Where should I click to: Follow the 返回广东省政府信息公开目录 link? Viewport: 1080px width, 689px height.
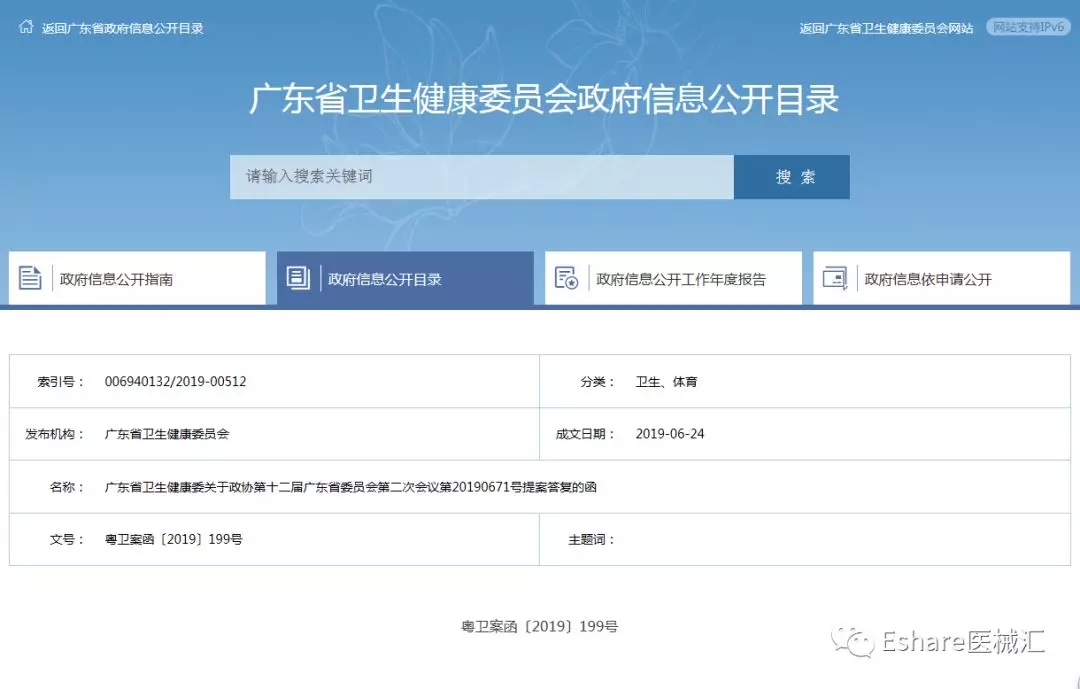[122, 28]
